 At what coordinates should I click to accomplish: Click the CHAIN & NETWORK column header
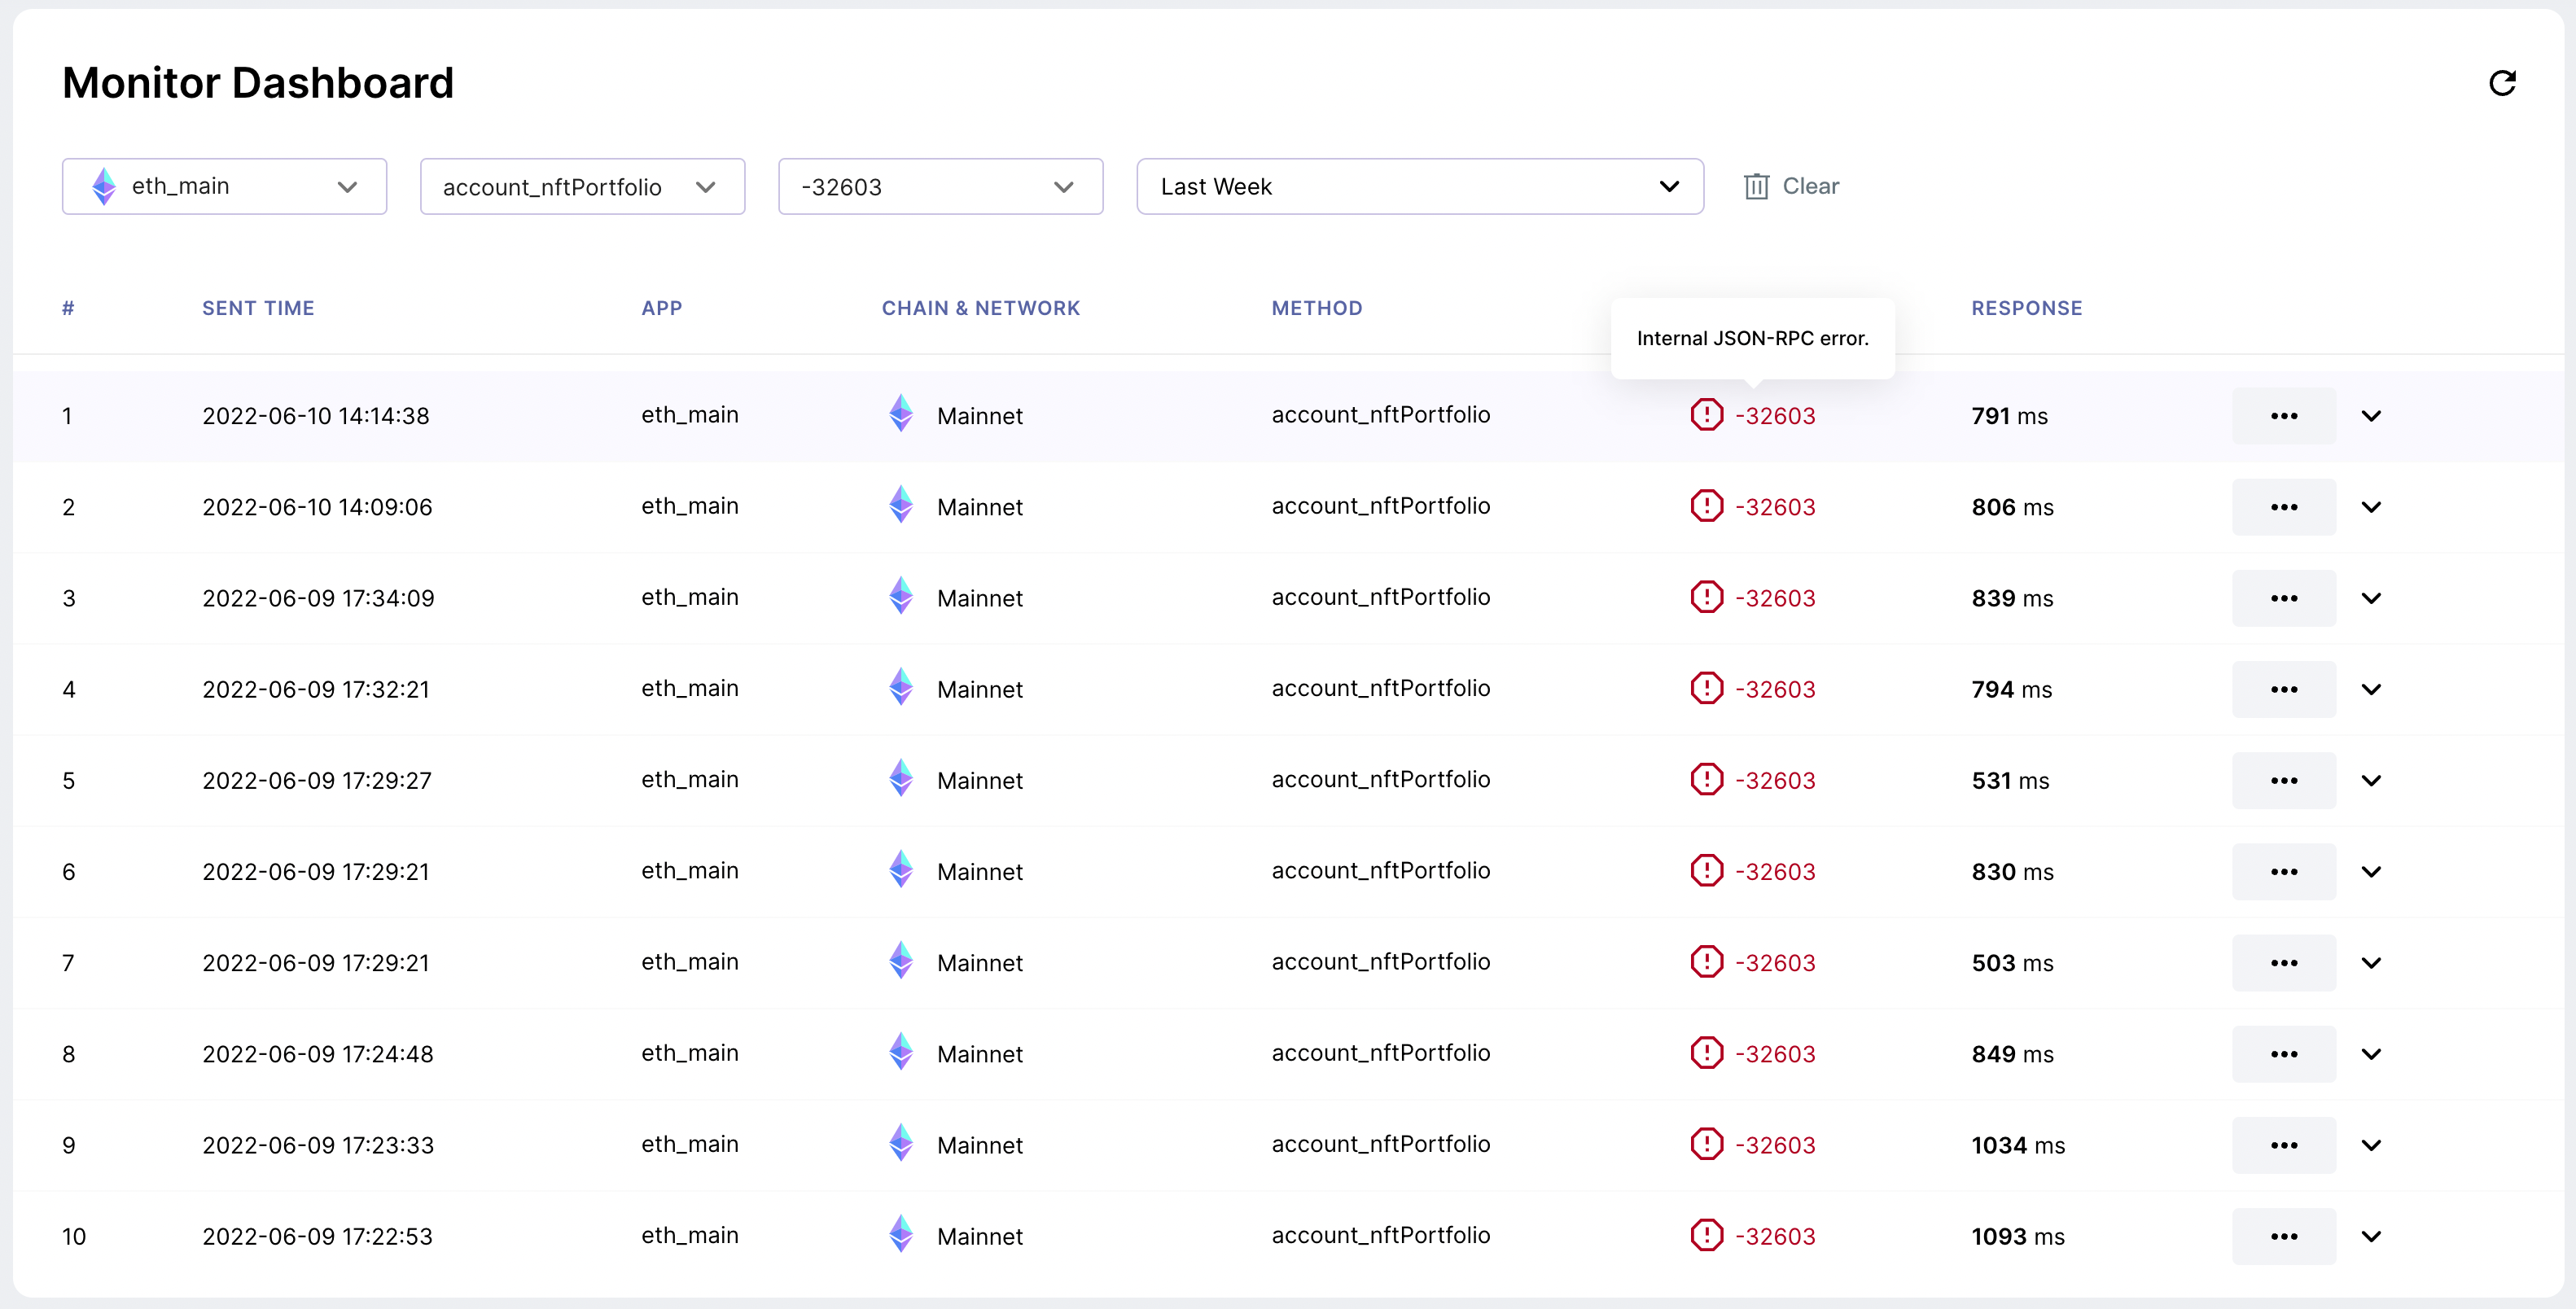pos(981,308)
